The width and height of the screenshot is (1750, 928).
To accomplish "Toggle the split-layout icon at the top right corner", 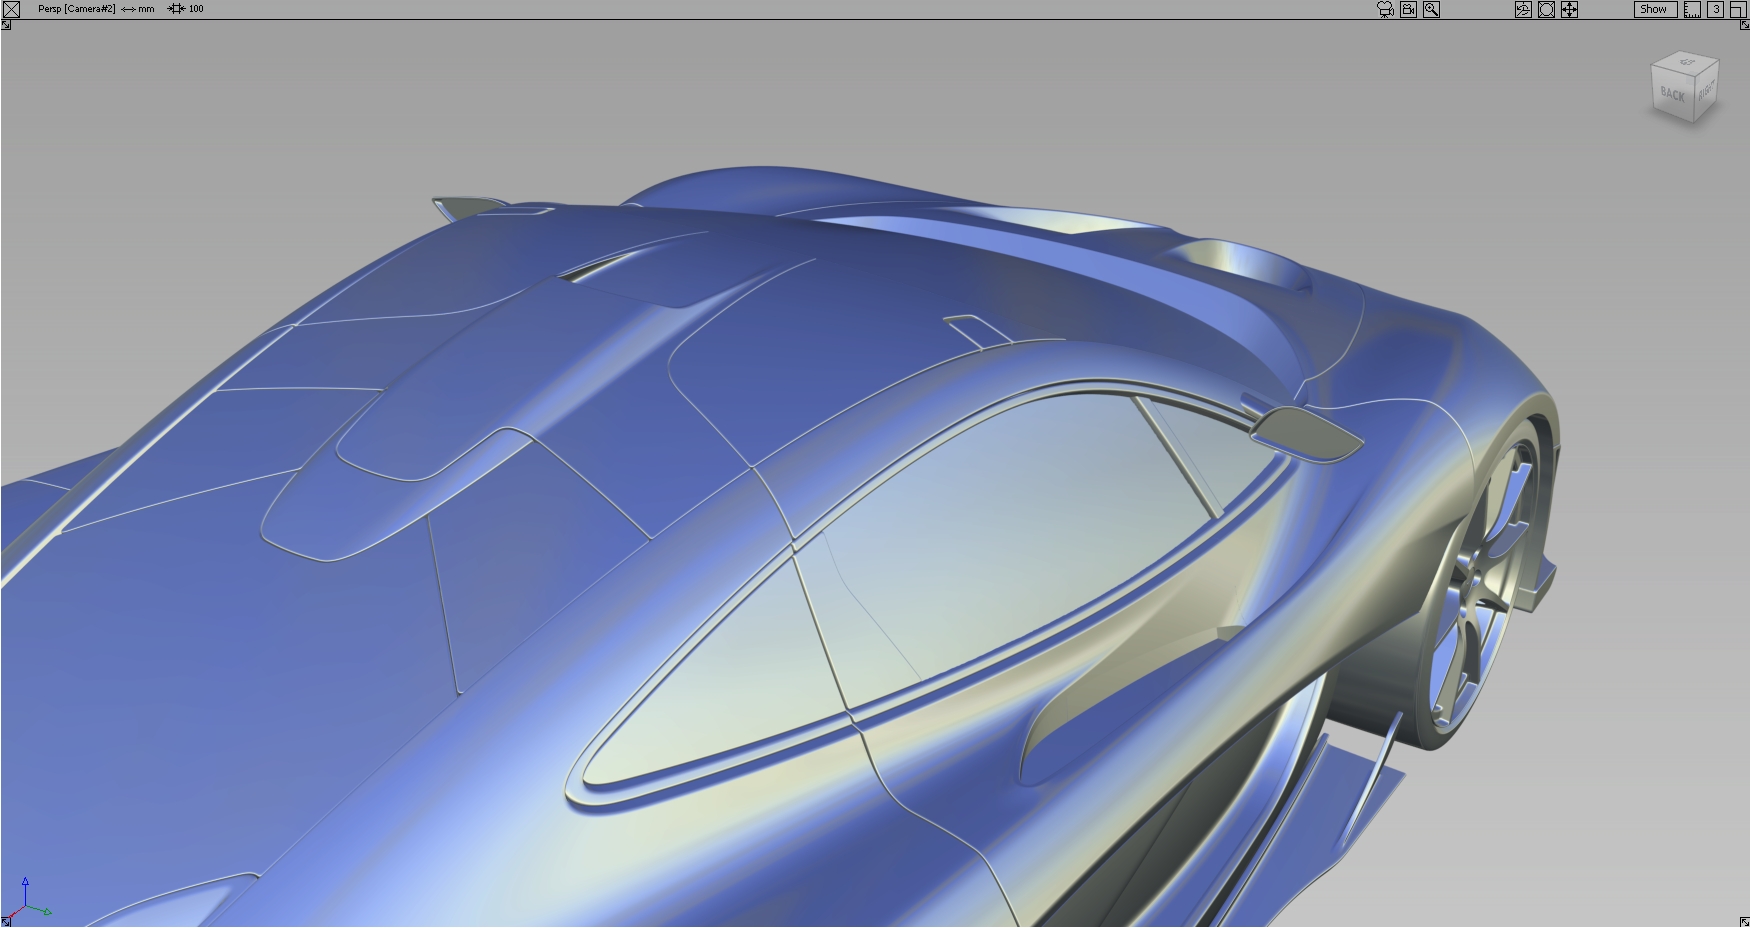I will pos(1737,9).
